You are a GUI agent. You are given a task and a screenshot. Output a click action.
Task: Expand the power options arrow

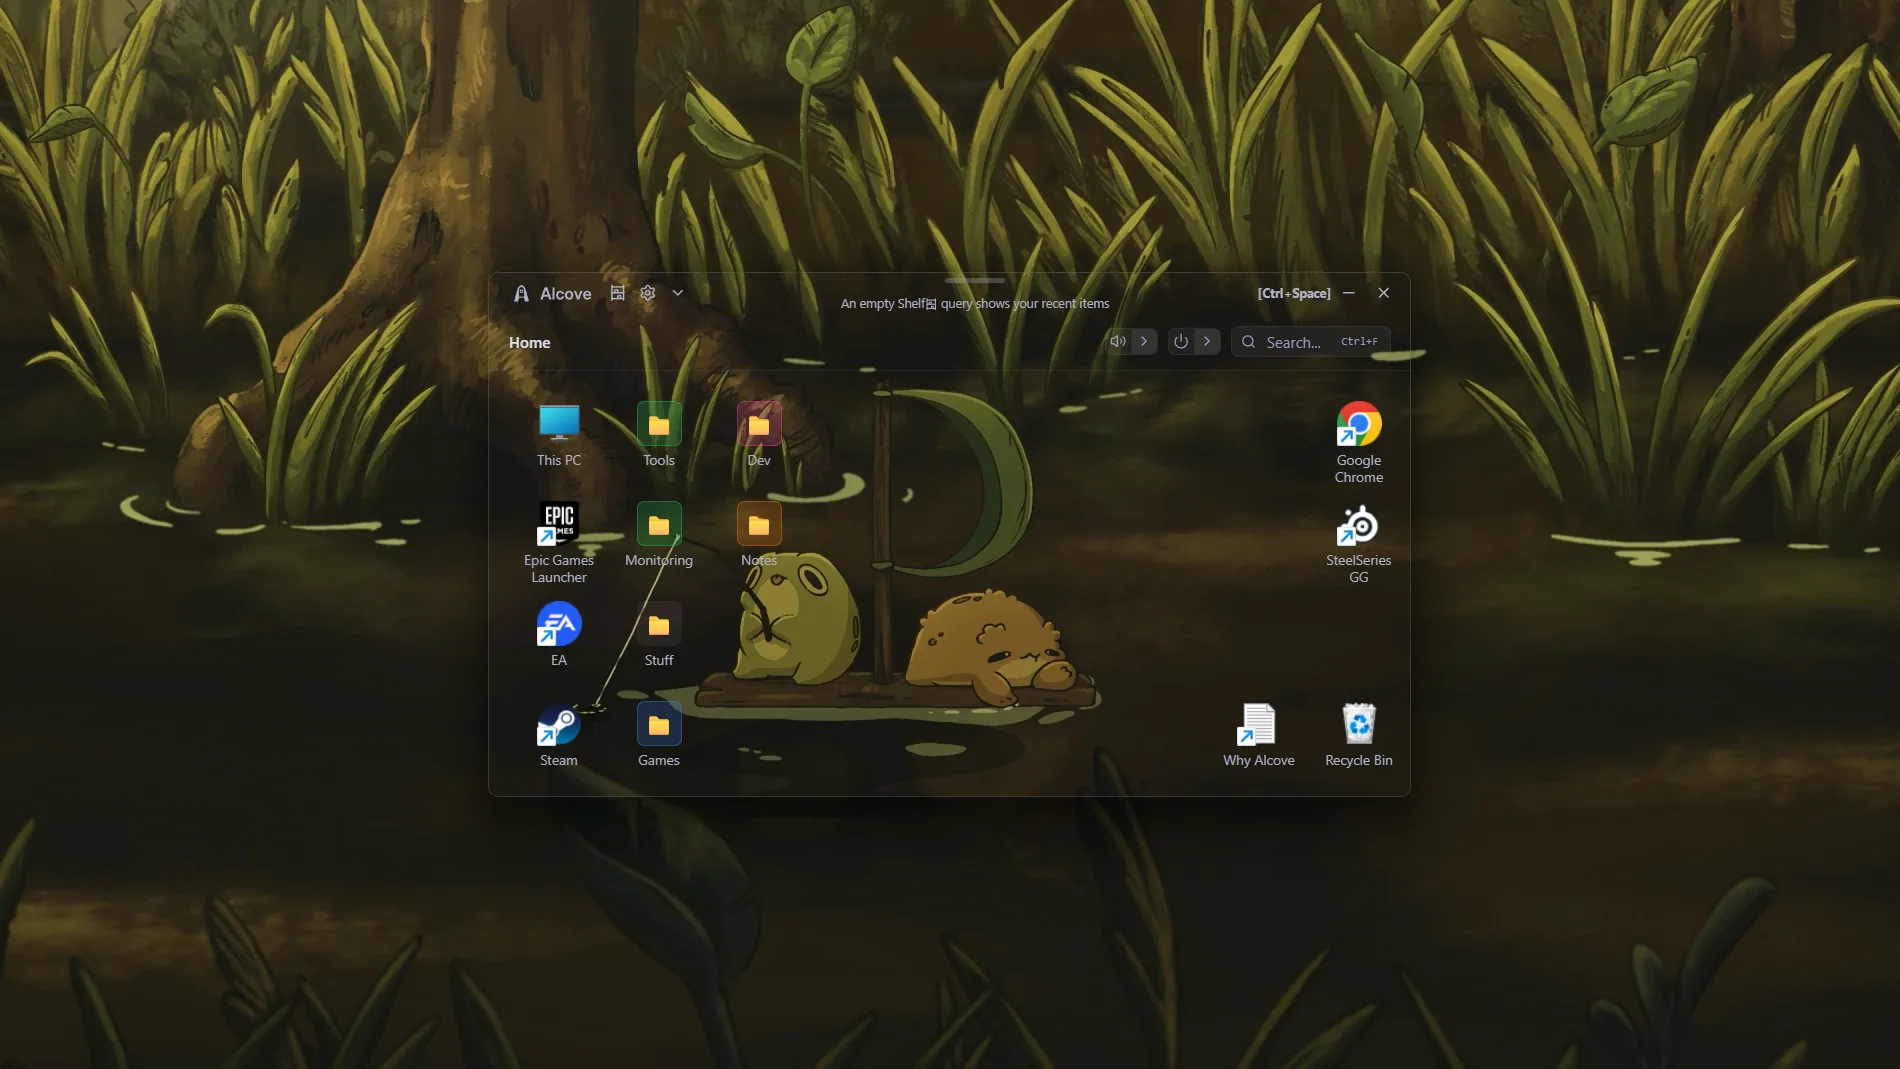coord(1207,341)
